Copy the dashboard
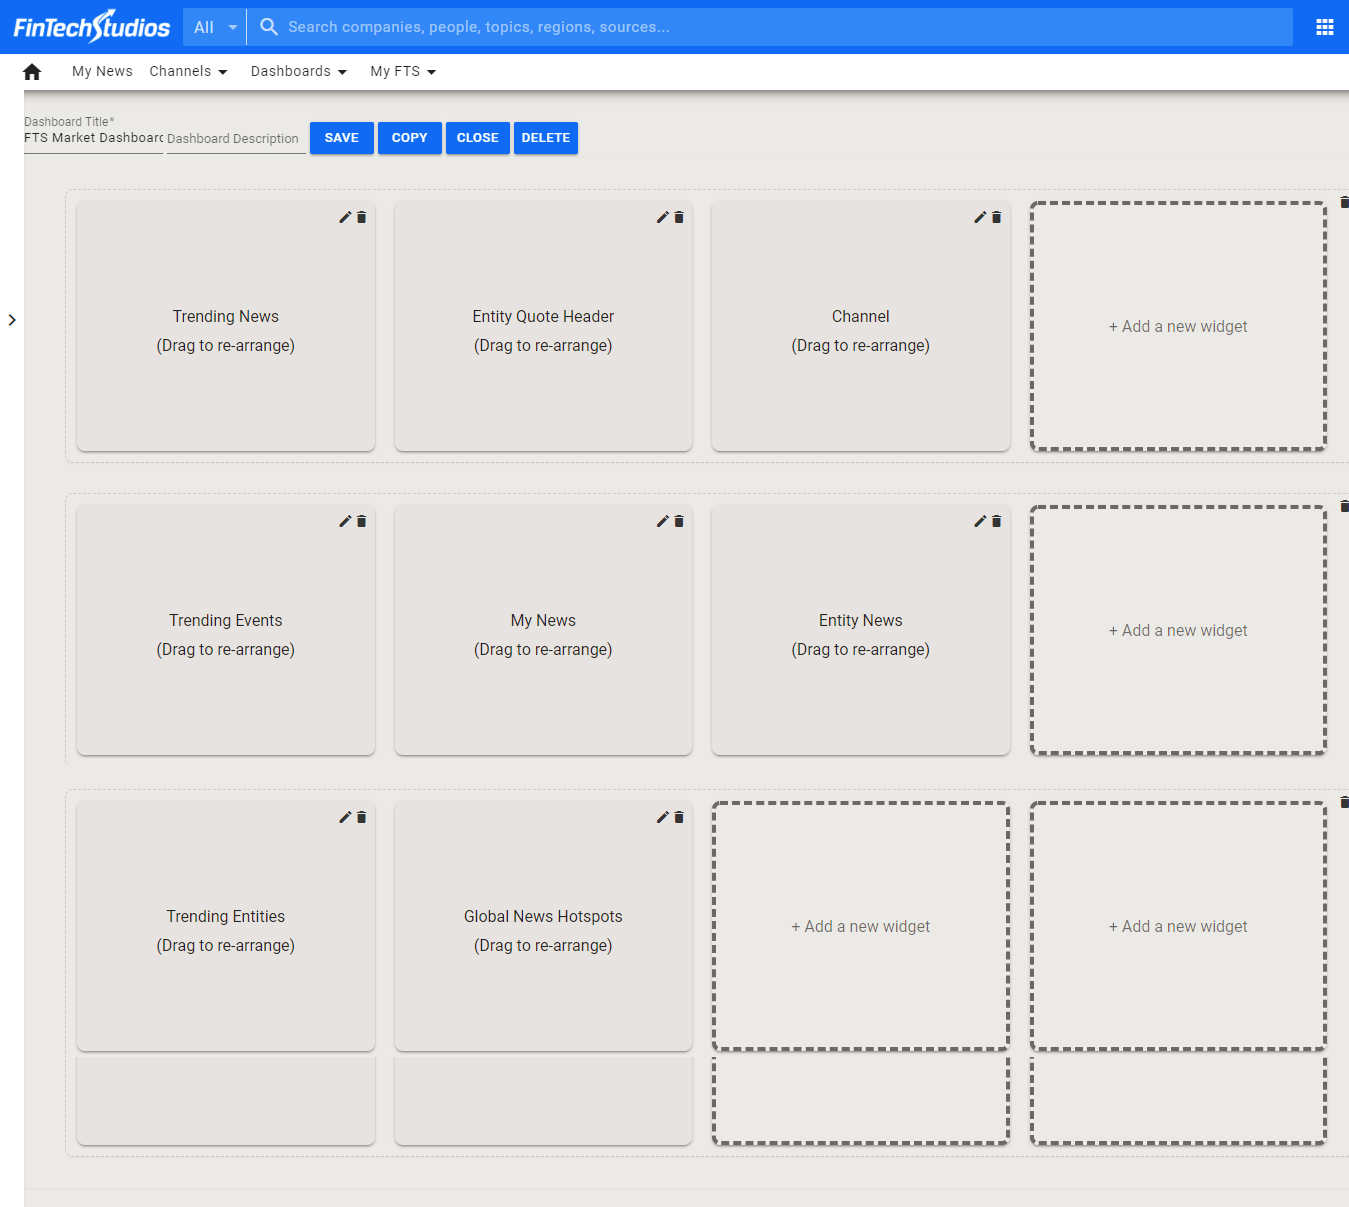Image resolution: width=1349 pixels, height=1207 pixels. tap(410, 138)
